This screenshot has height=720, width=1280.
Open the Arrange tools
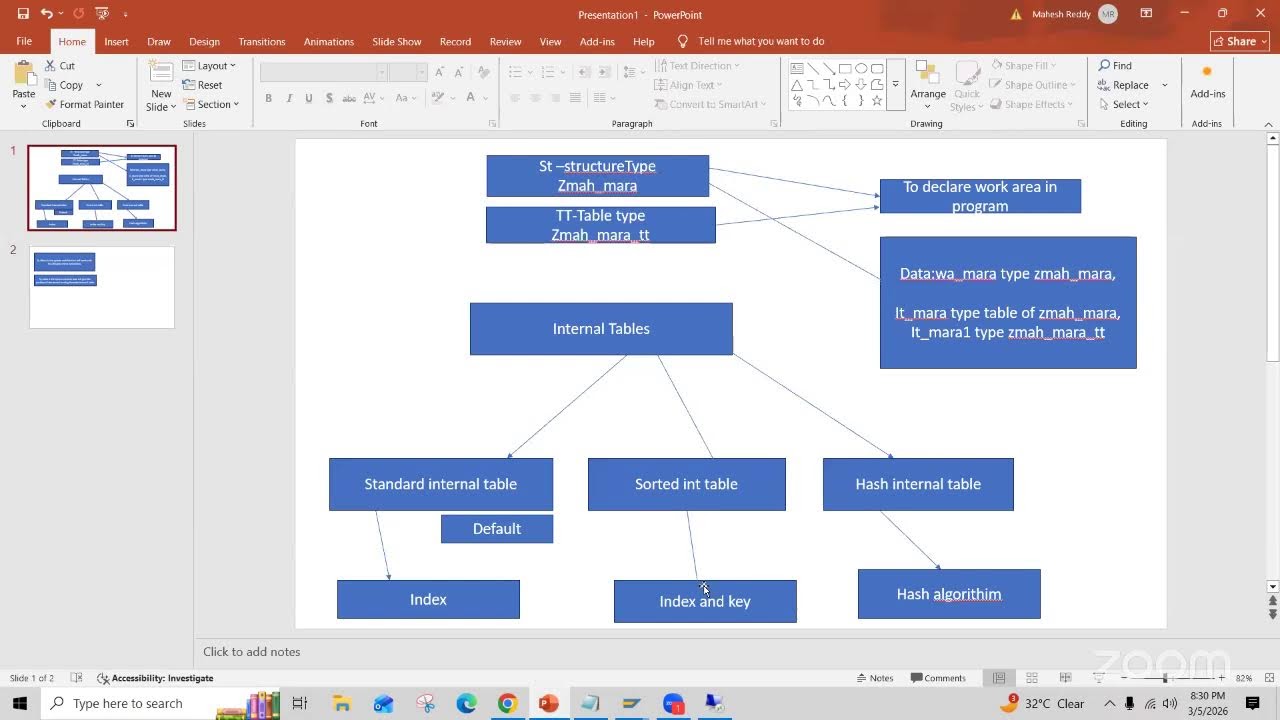[x=927, y=83]
